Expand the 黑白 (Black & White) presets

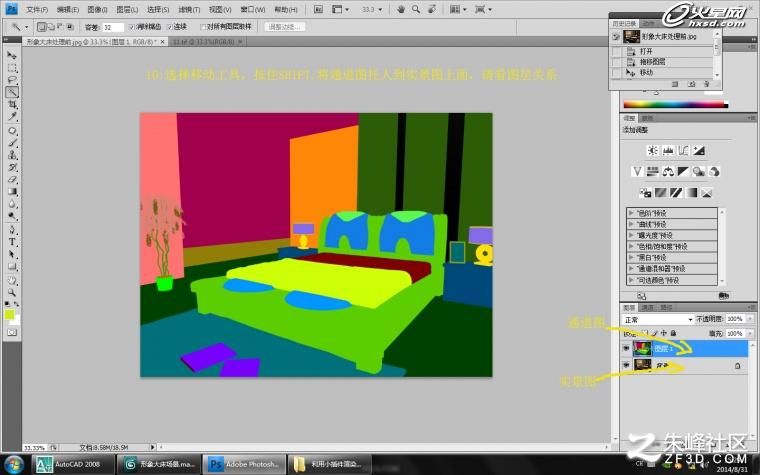click(631, 258)
